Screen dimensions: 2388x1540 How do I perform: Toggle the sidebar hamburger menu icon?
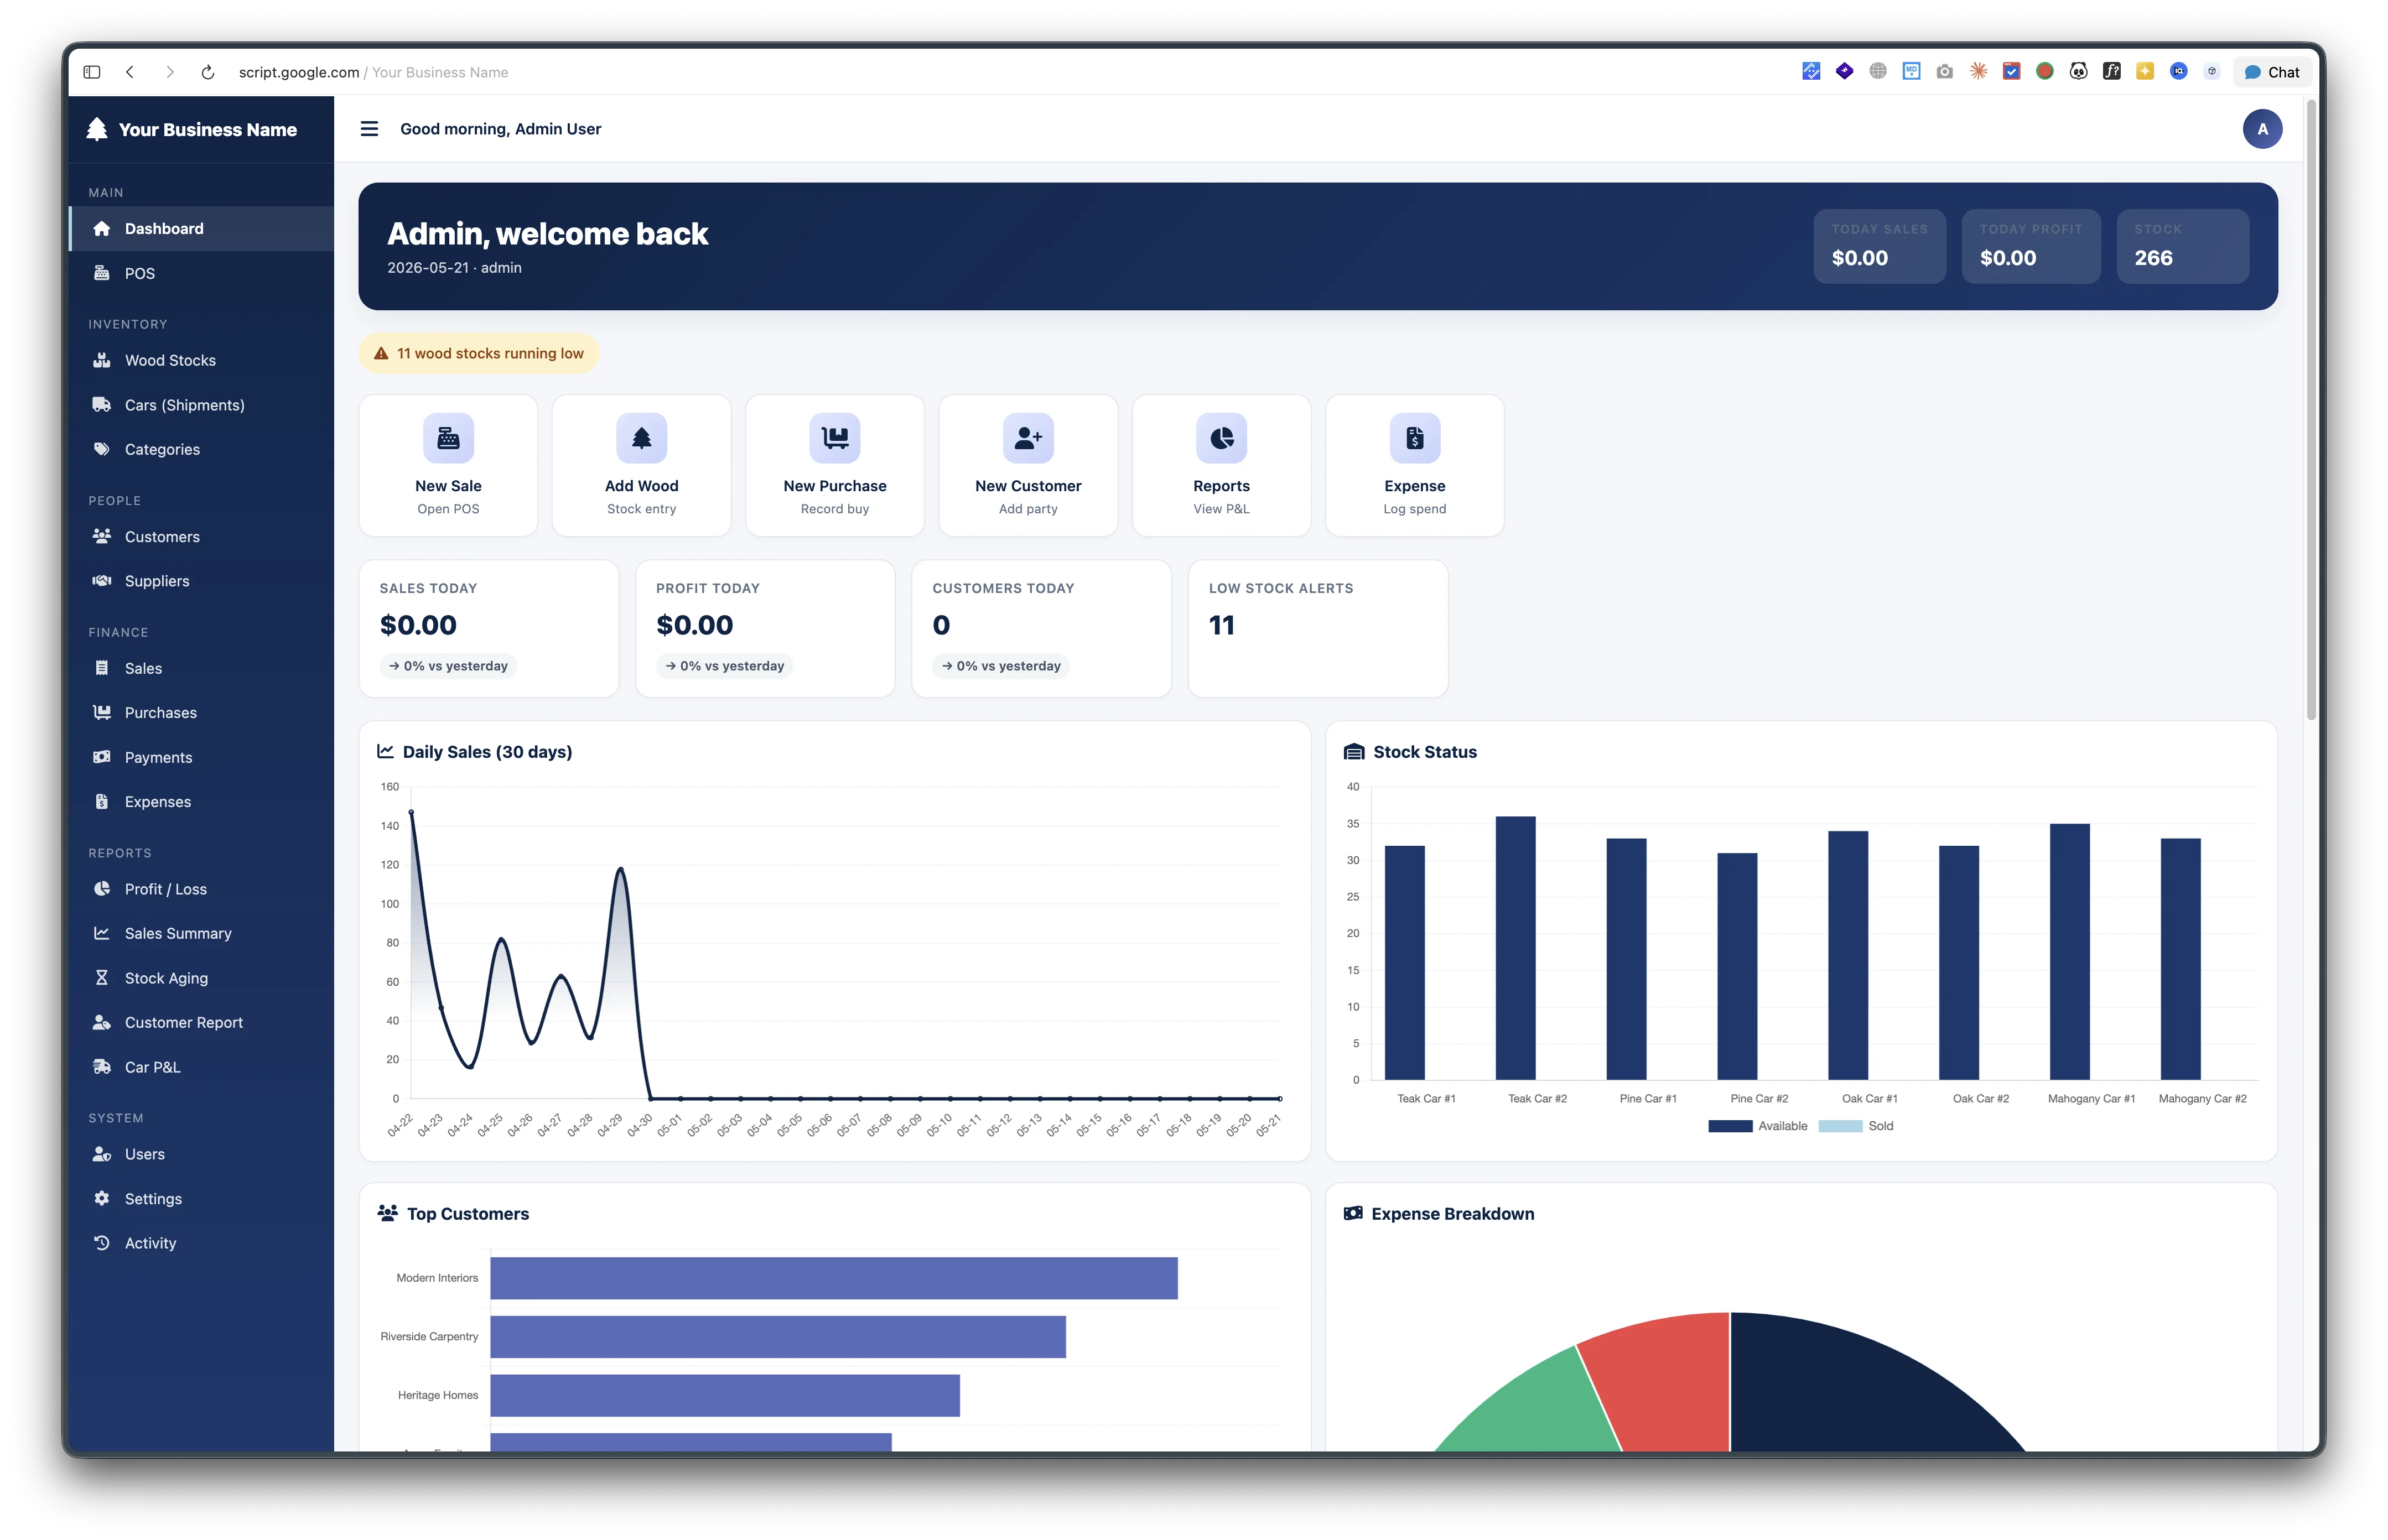[x=369, y=129]
